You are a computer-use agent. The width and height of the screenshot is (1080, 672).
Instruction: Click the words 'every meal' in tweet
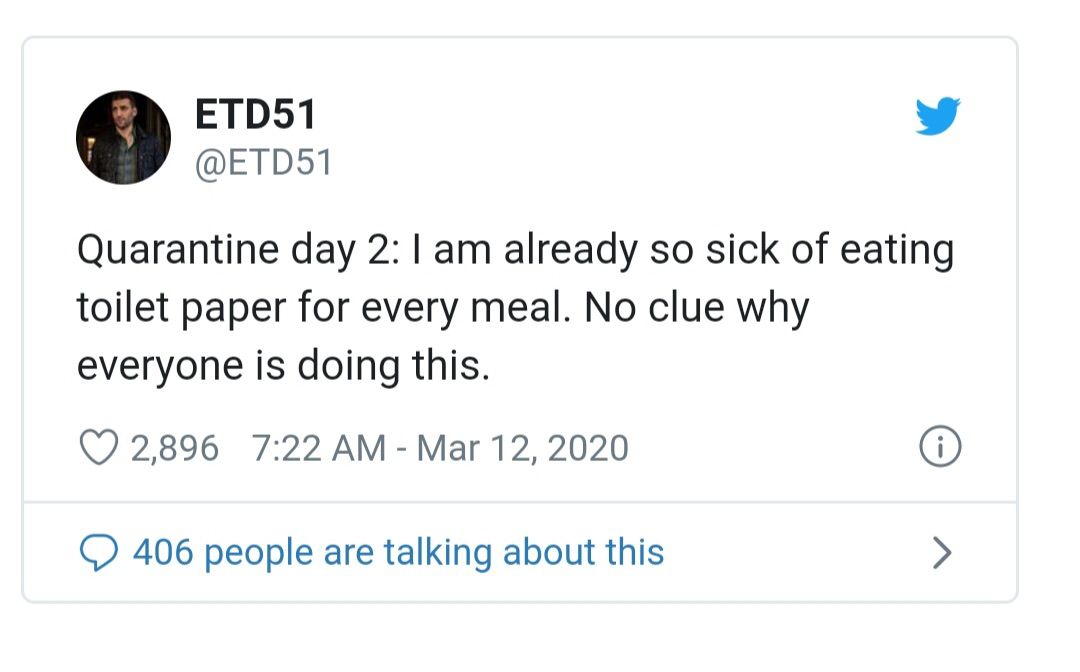(466, 308)
